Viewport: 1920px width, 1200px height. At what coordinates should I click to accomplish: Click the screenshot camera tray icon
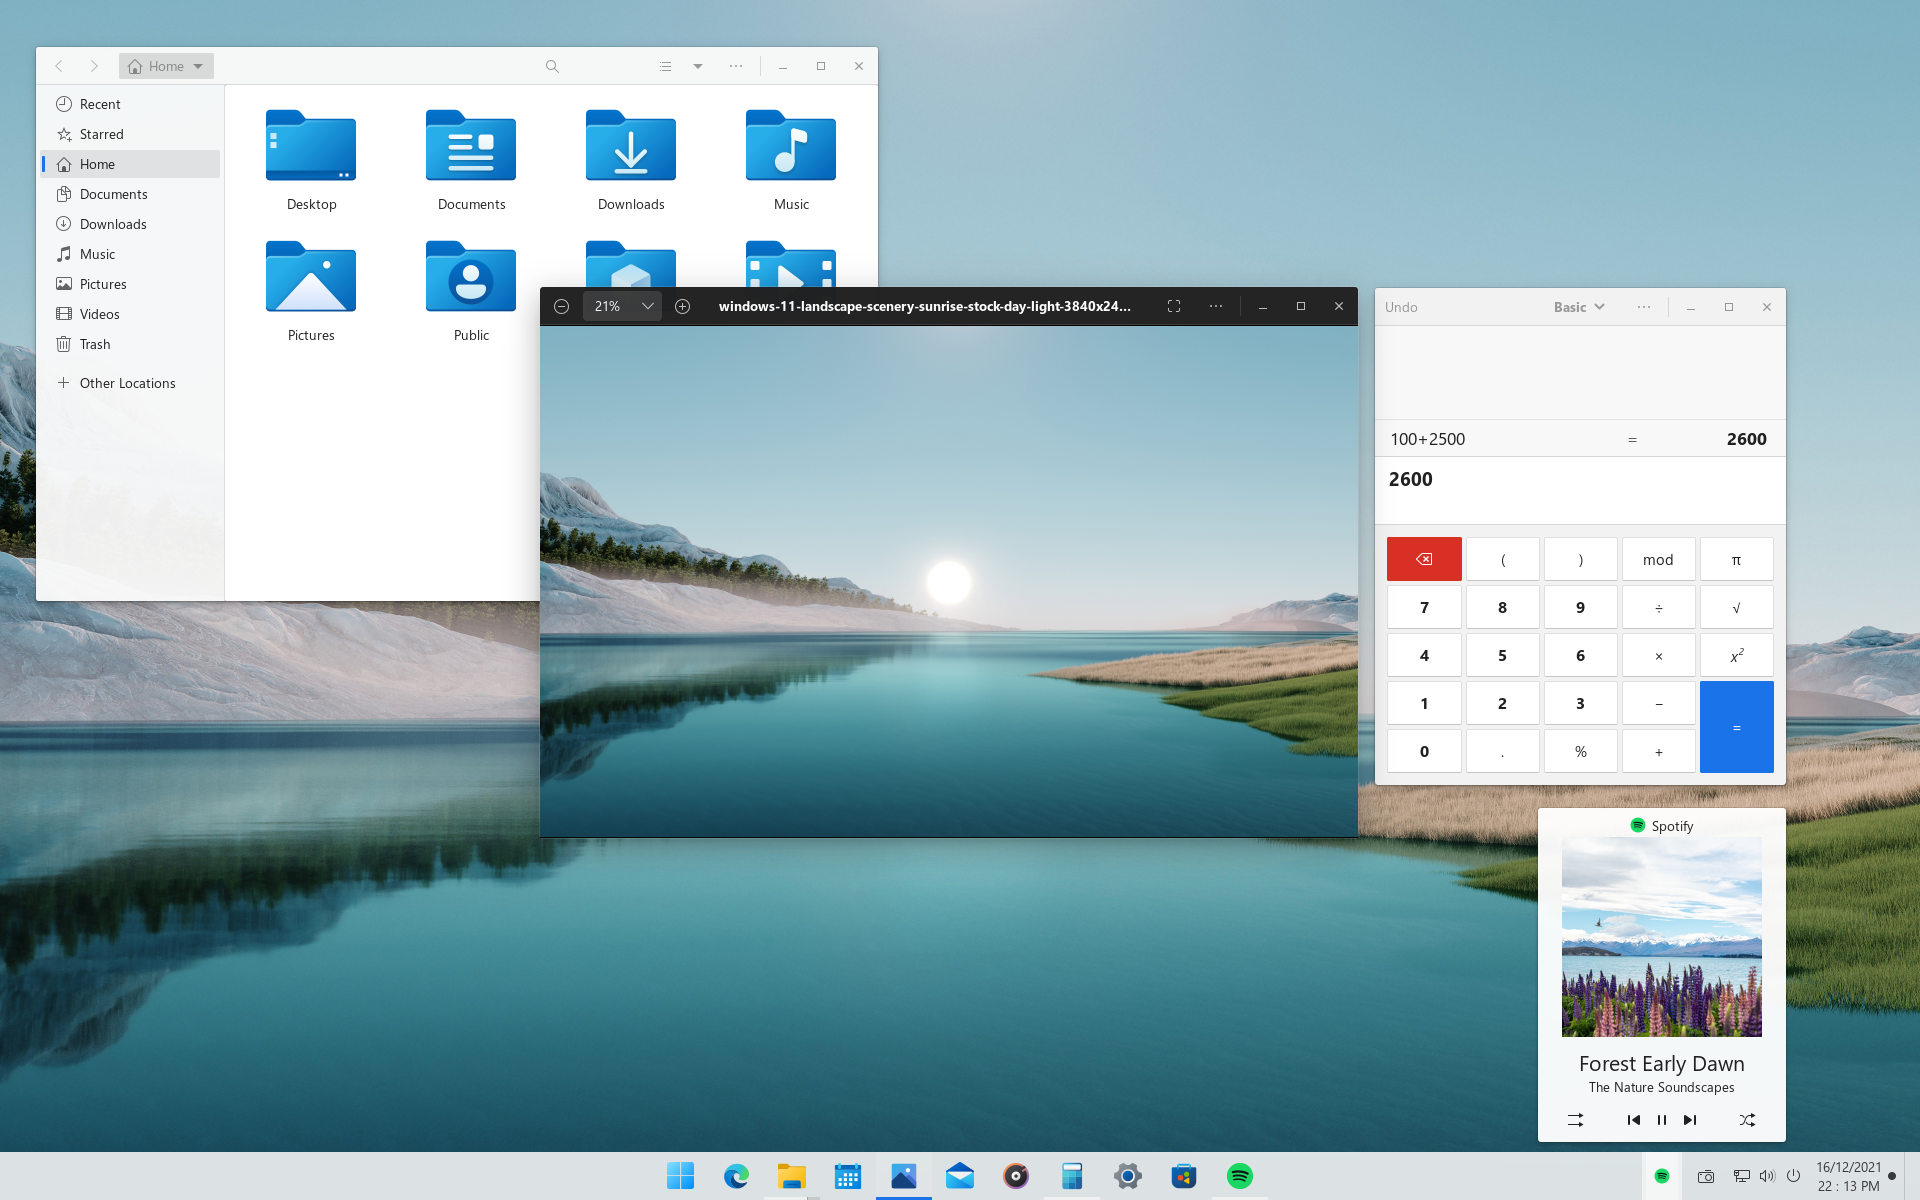[x=1706, y=1176]
